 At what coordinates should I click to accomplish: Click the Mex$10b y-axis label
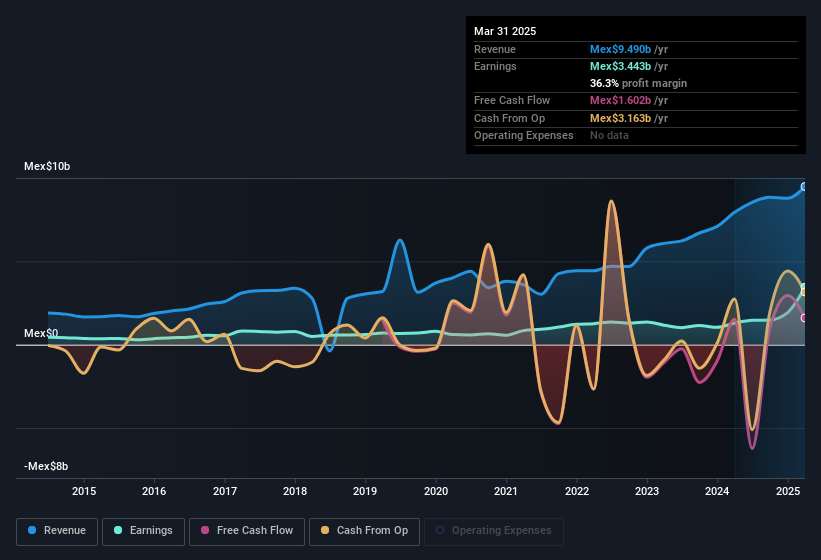tap(47, 166)
